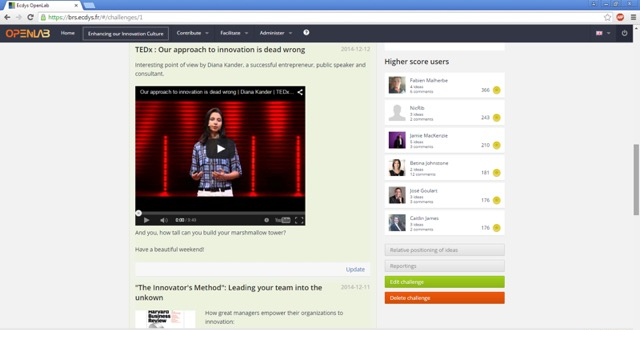Click the orange Delete challenge button
This screenshot has width=640, height=360.
pyautogui.click(x=444, y=298)
